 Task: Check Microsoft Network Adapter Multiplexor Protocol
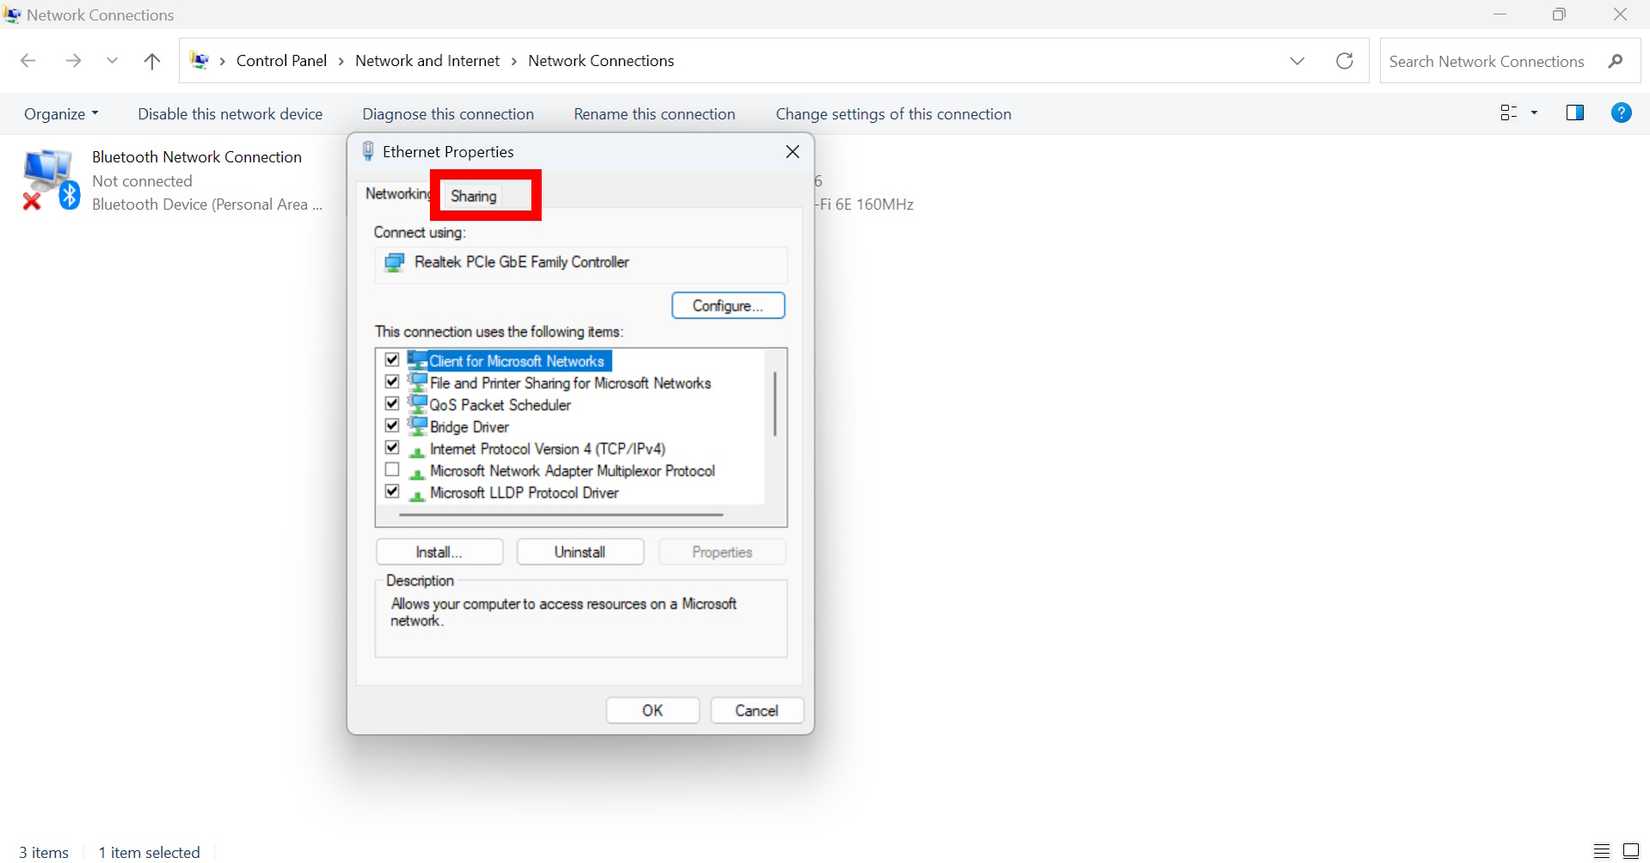392,470
